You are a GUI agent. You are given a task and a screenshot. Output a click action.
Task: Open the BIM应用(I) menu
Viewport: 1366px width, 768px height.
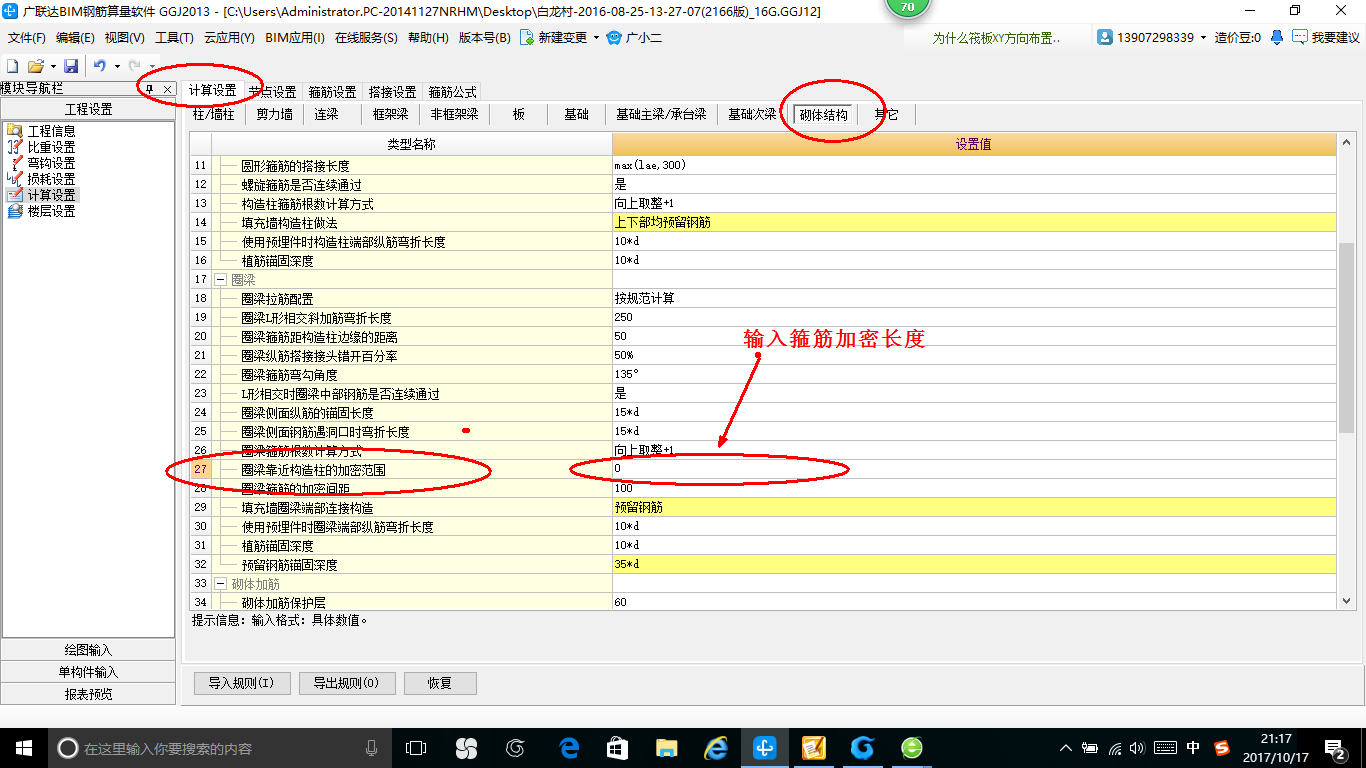point(295,38)
